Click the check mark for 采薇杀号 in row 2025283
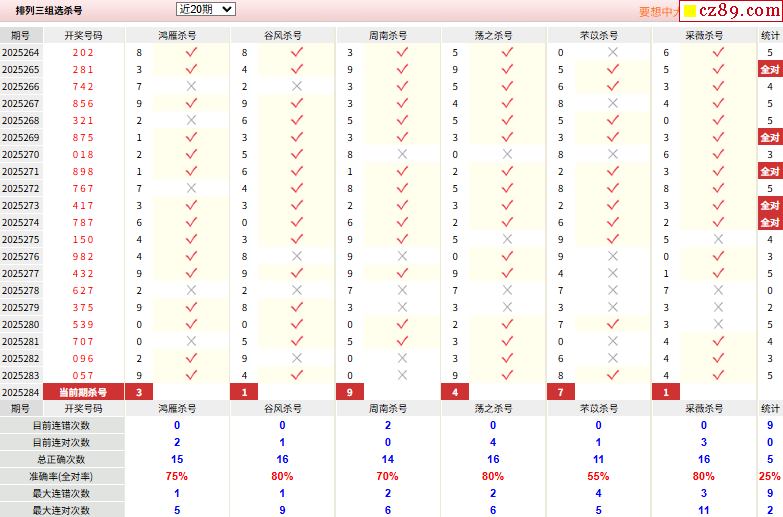 (x=718, y=375)
